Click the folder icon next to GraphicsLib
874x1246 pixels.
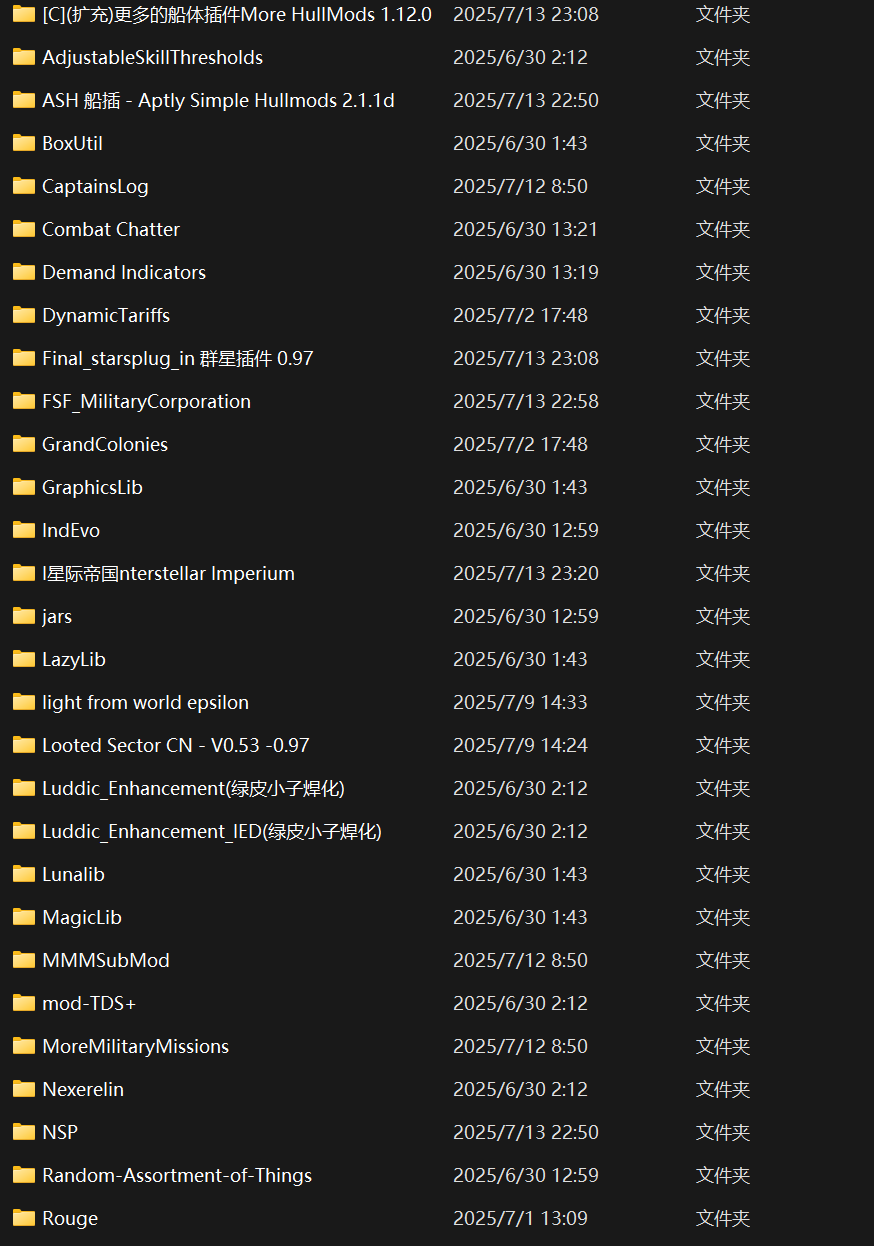pos(24,487)
